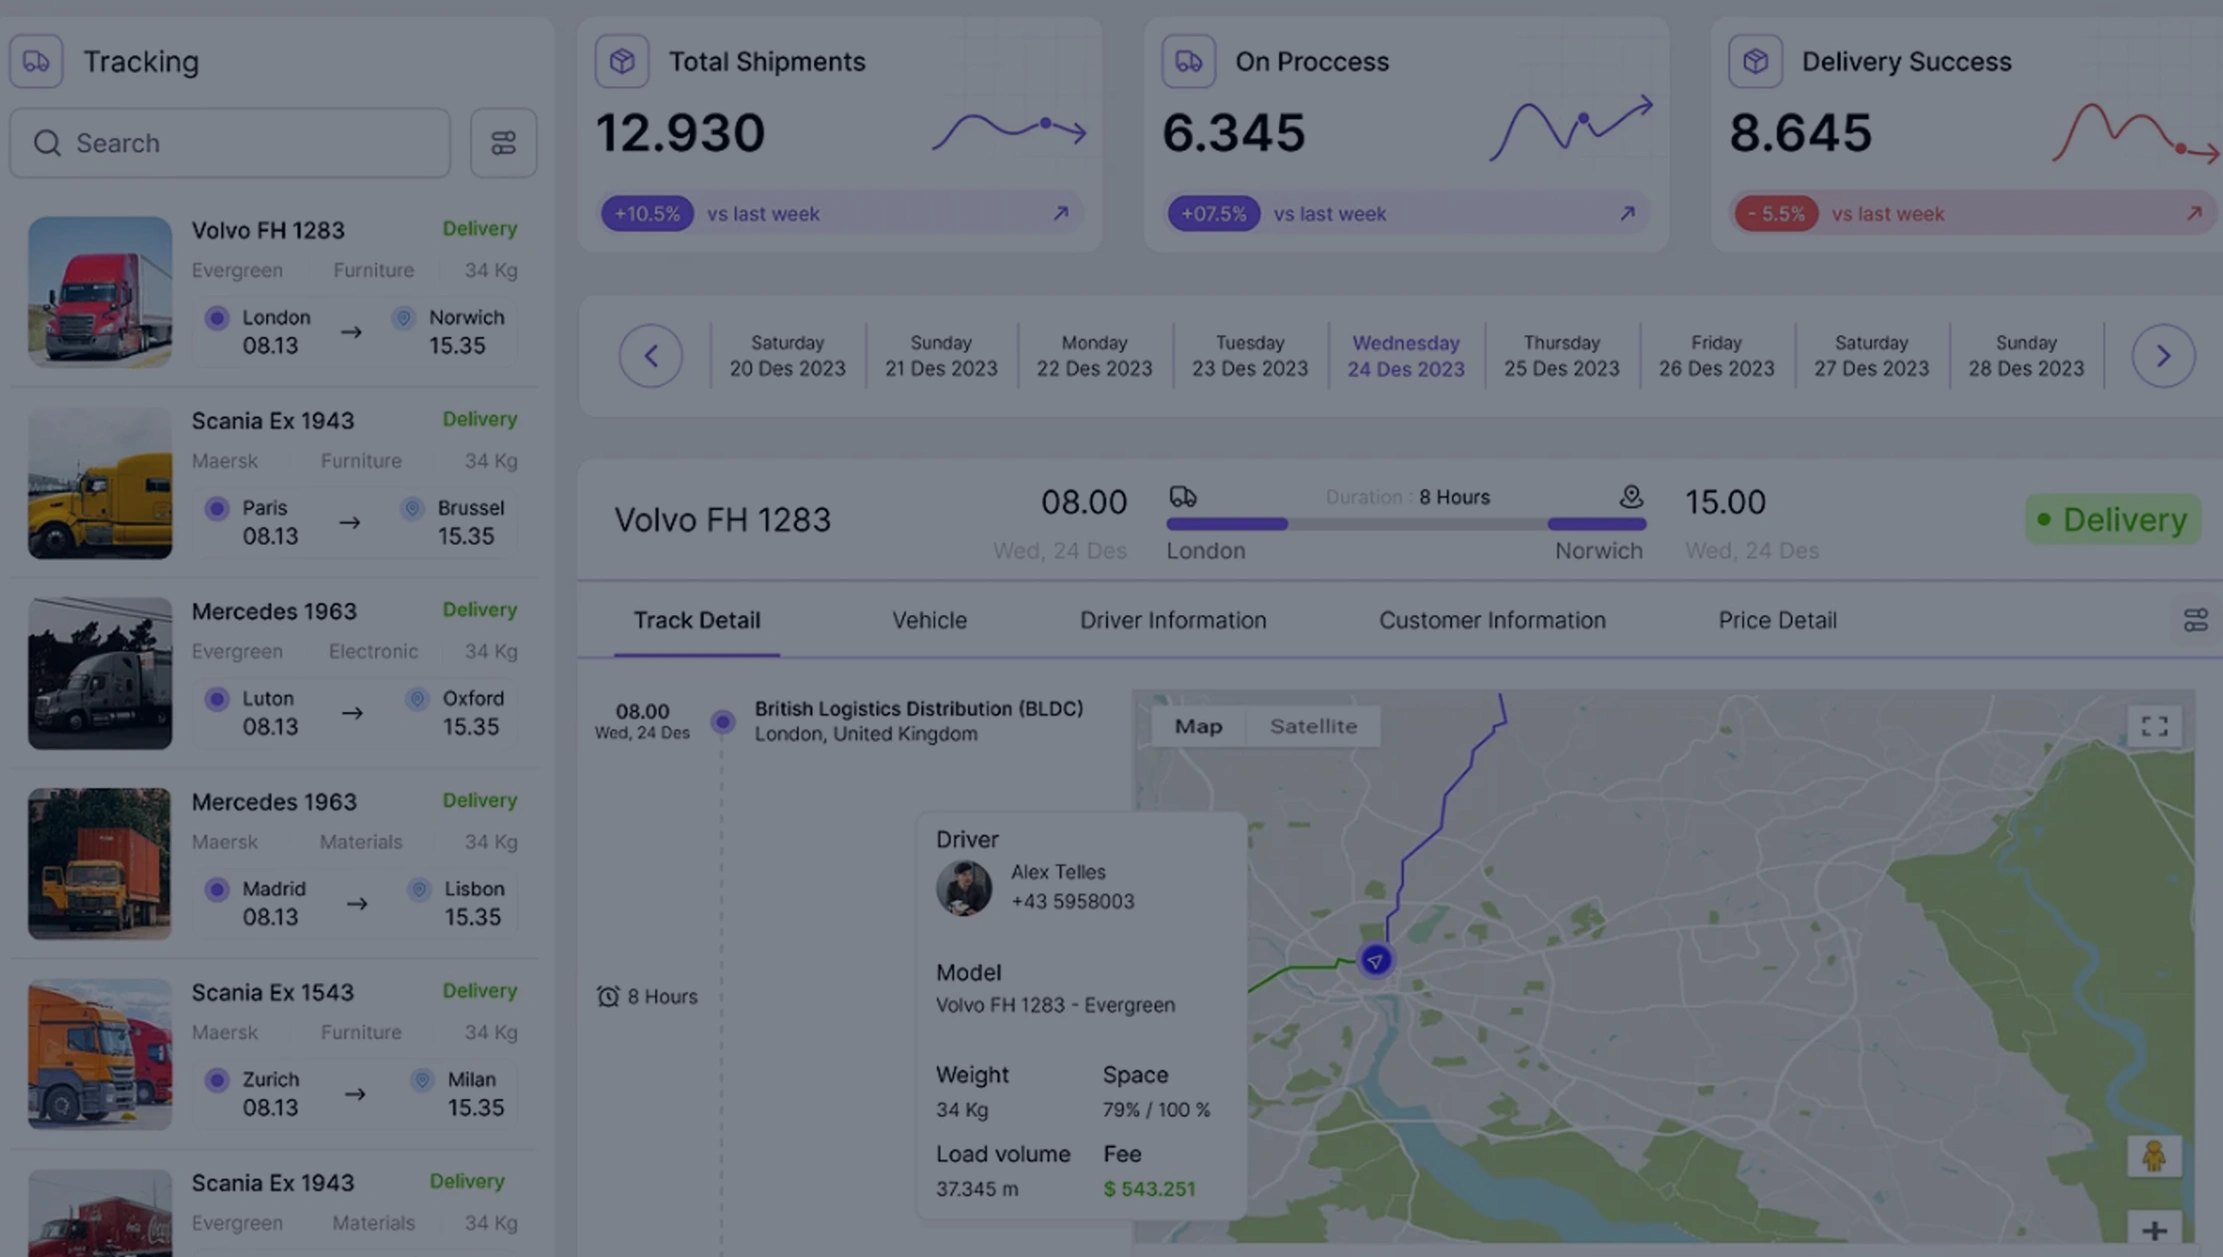
Task: Expand next dates with right chevron
Action: [2164, 355]
